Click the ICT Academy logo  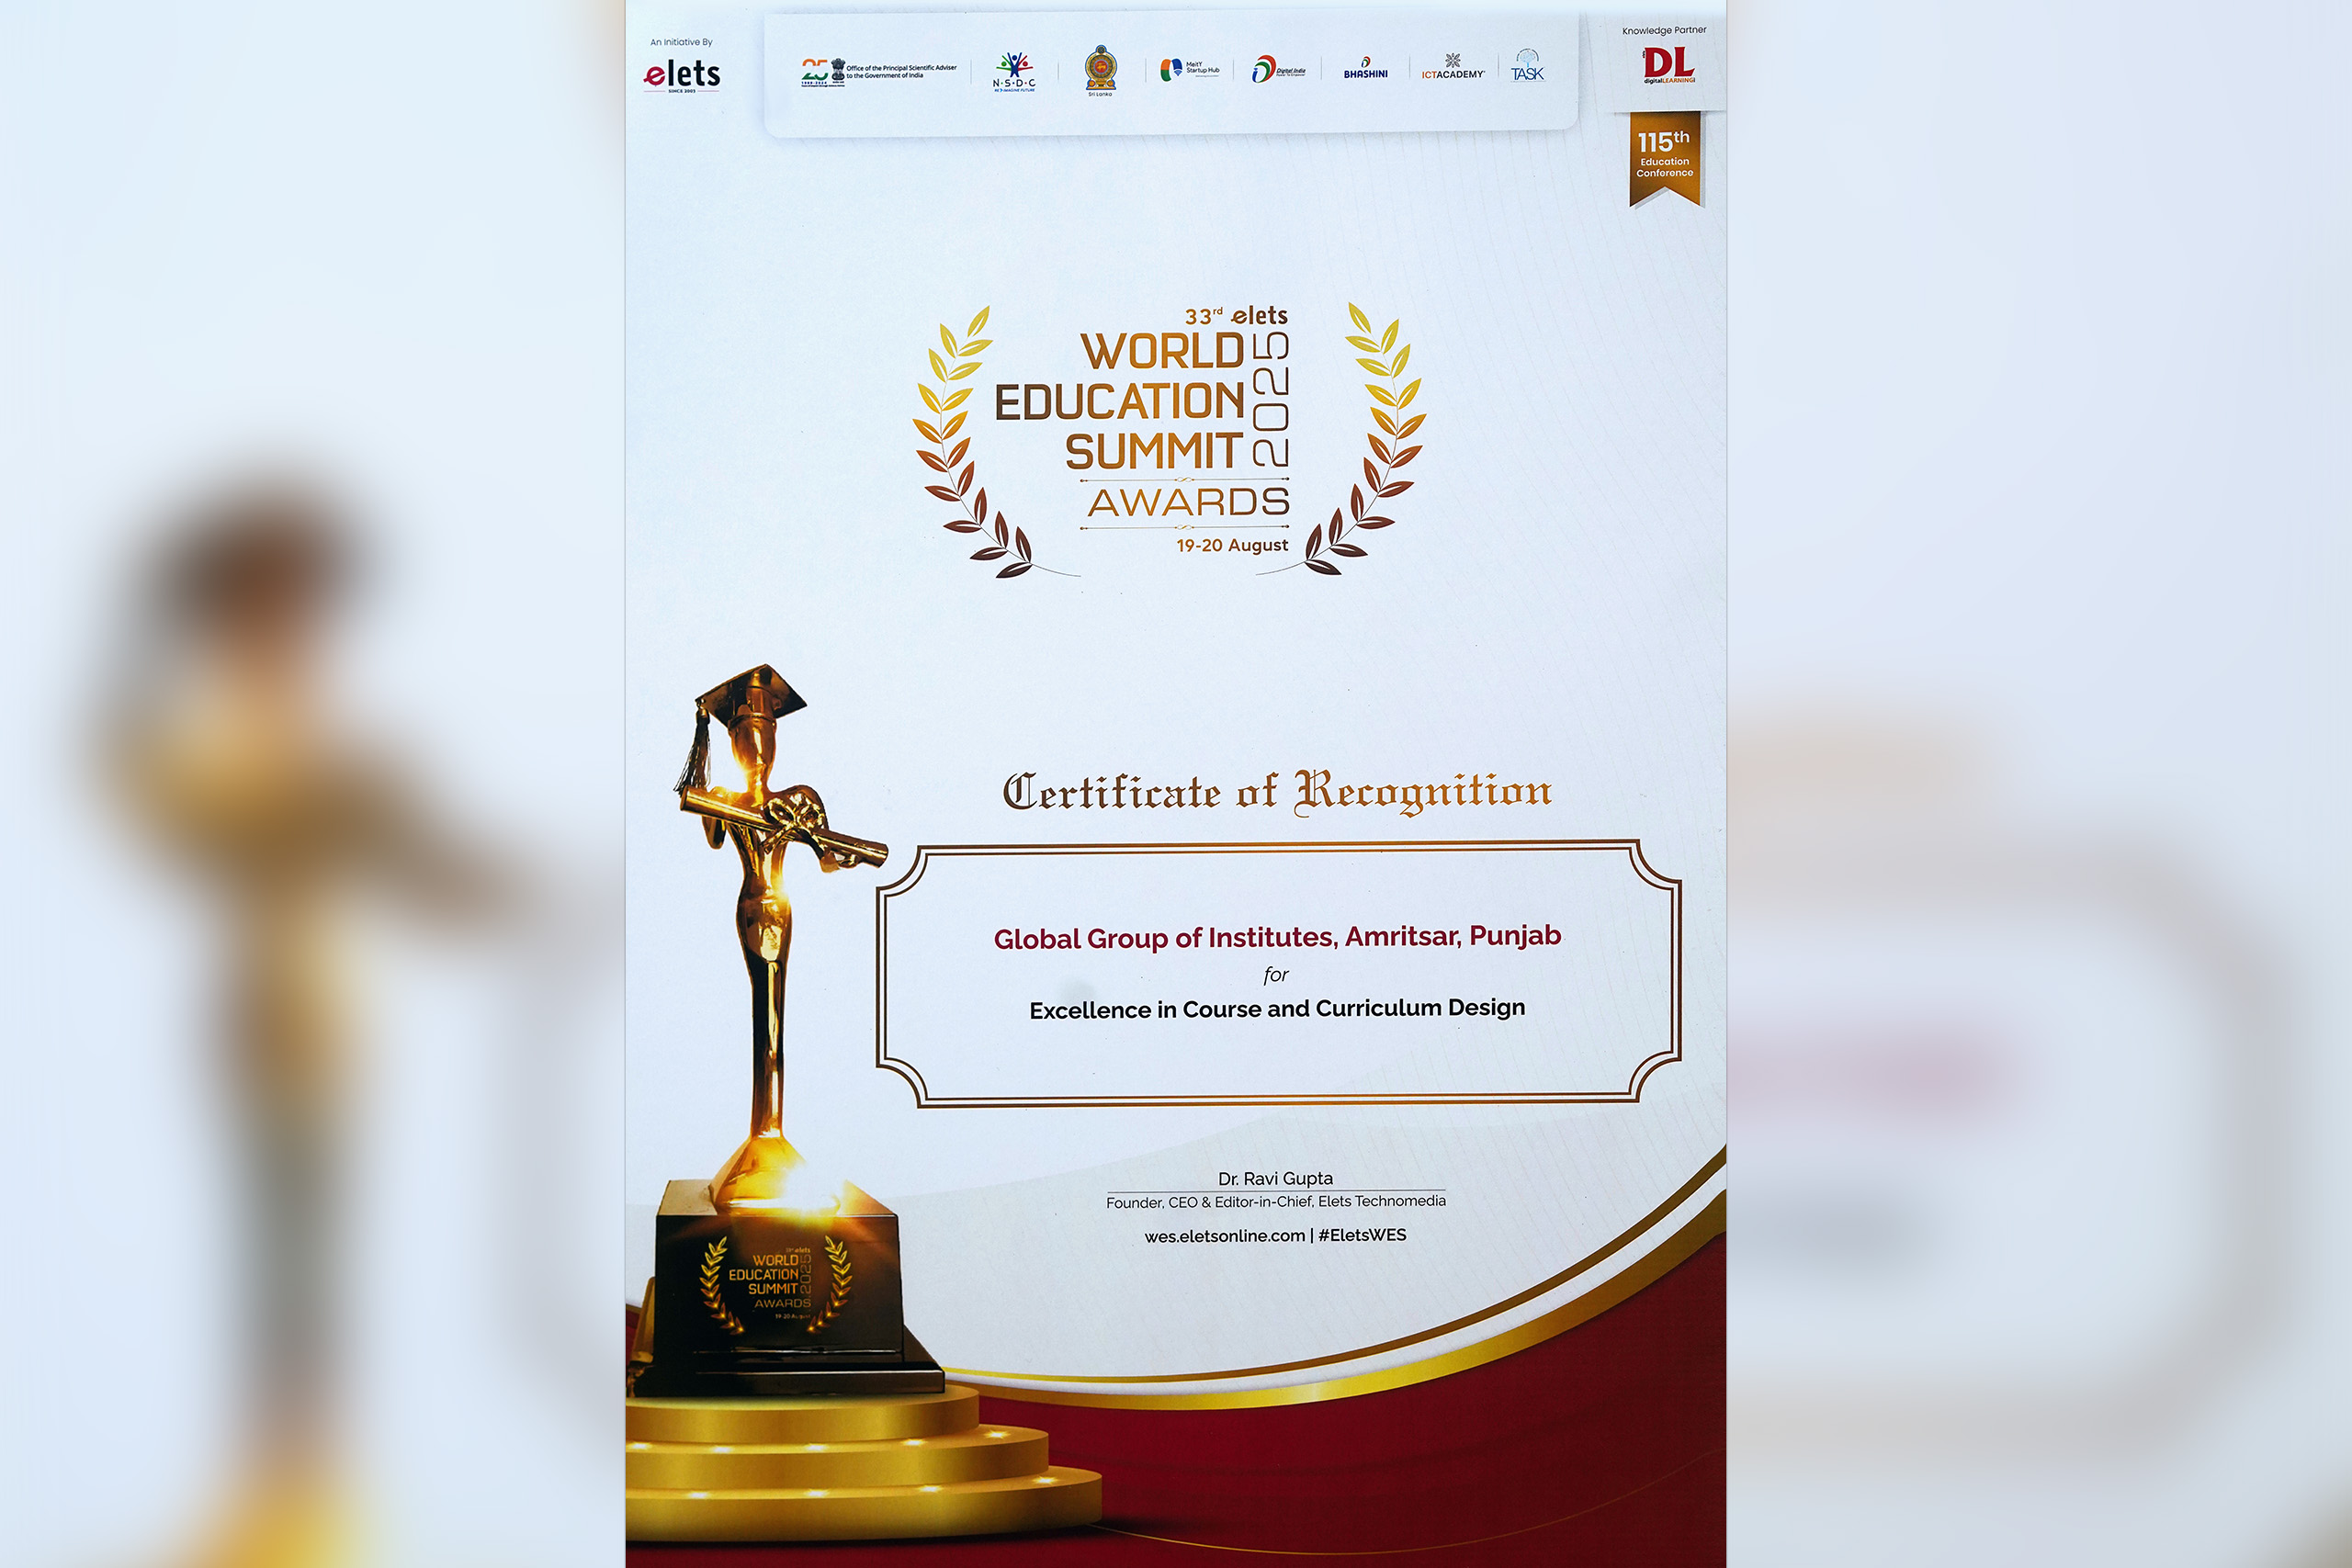pos(1453,68)
